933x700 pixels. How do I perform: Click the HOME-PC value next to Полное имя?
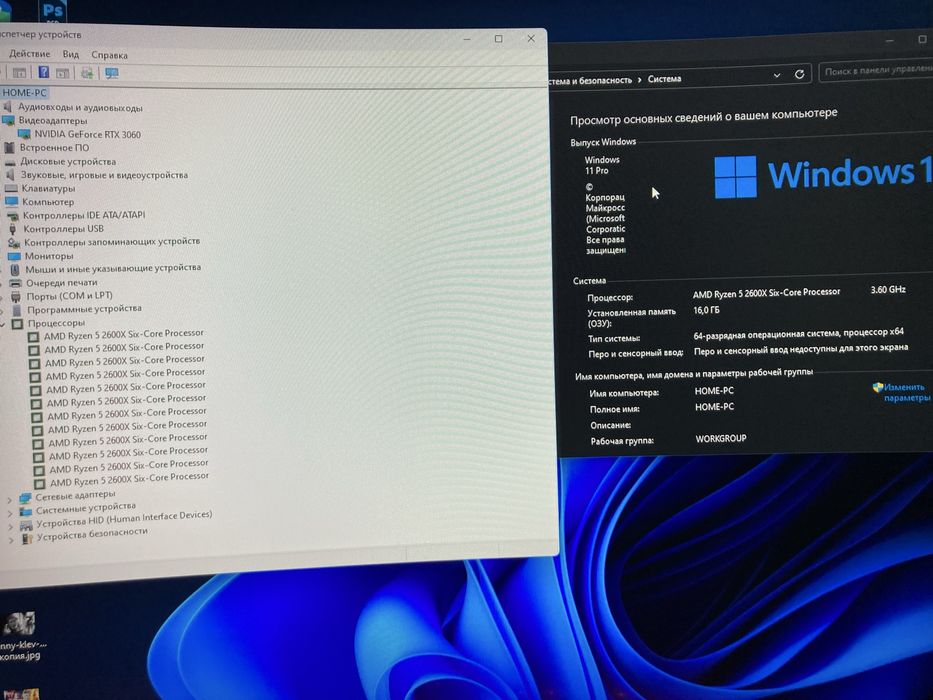click(714, 407)
